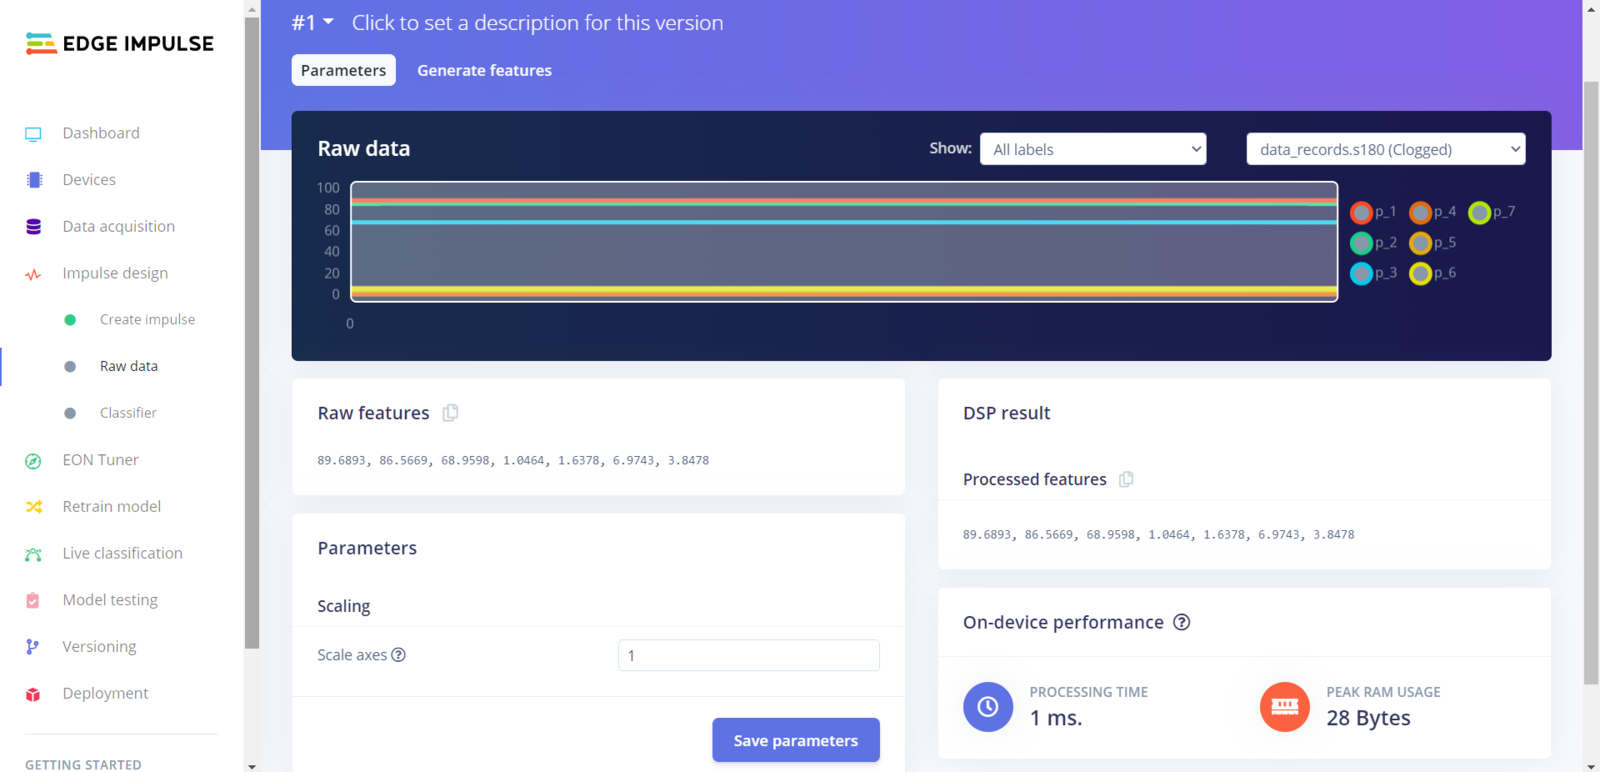Expand the All labels dropdown
Screen dimensions: 1600x772
(x=1093, y=149)
